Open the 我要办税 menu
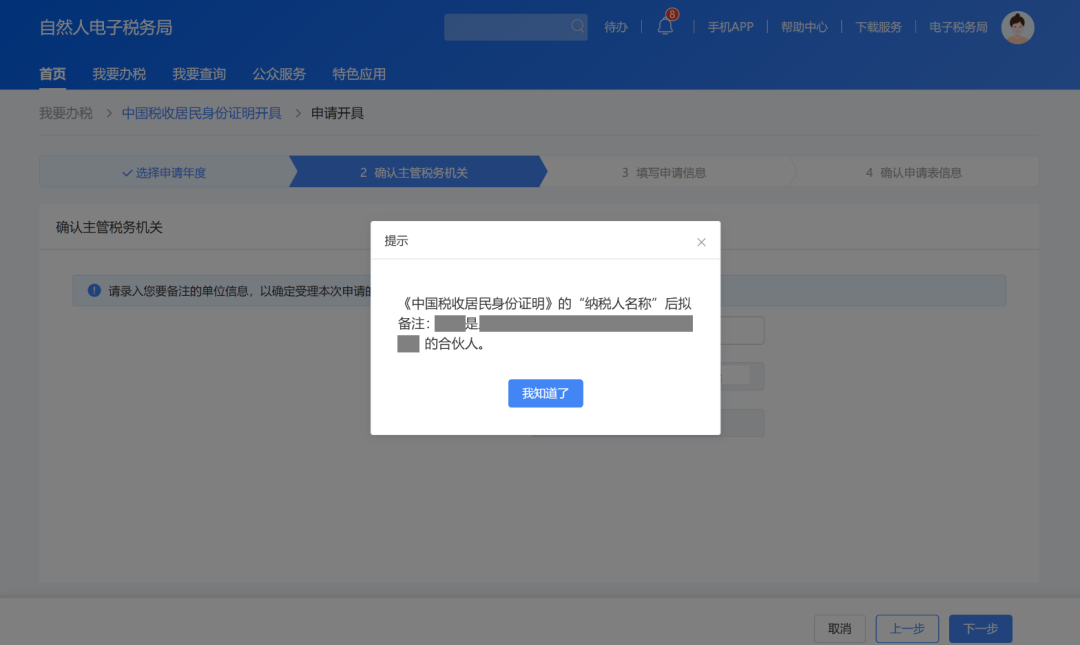1080x645 pixels. click(119, 74)
